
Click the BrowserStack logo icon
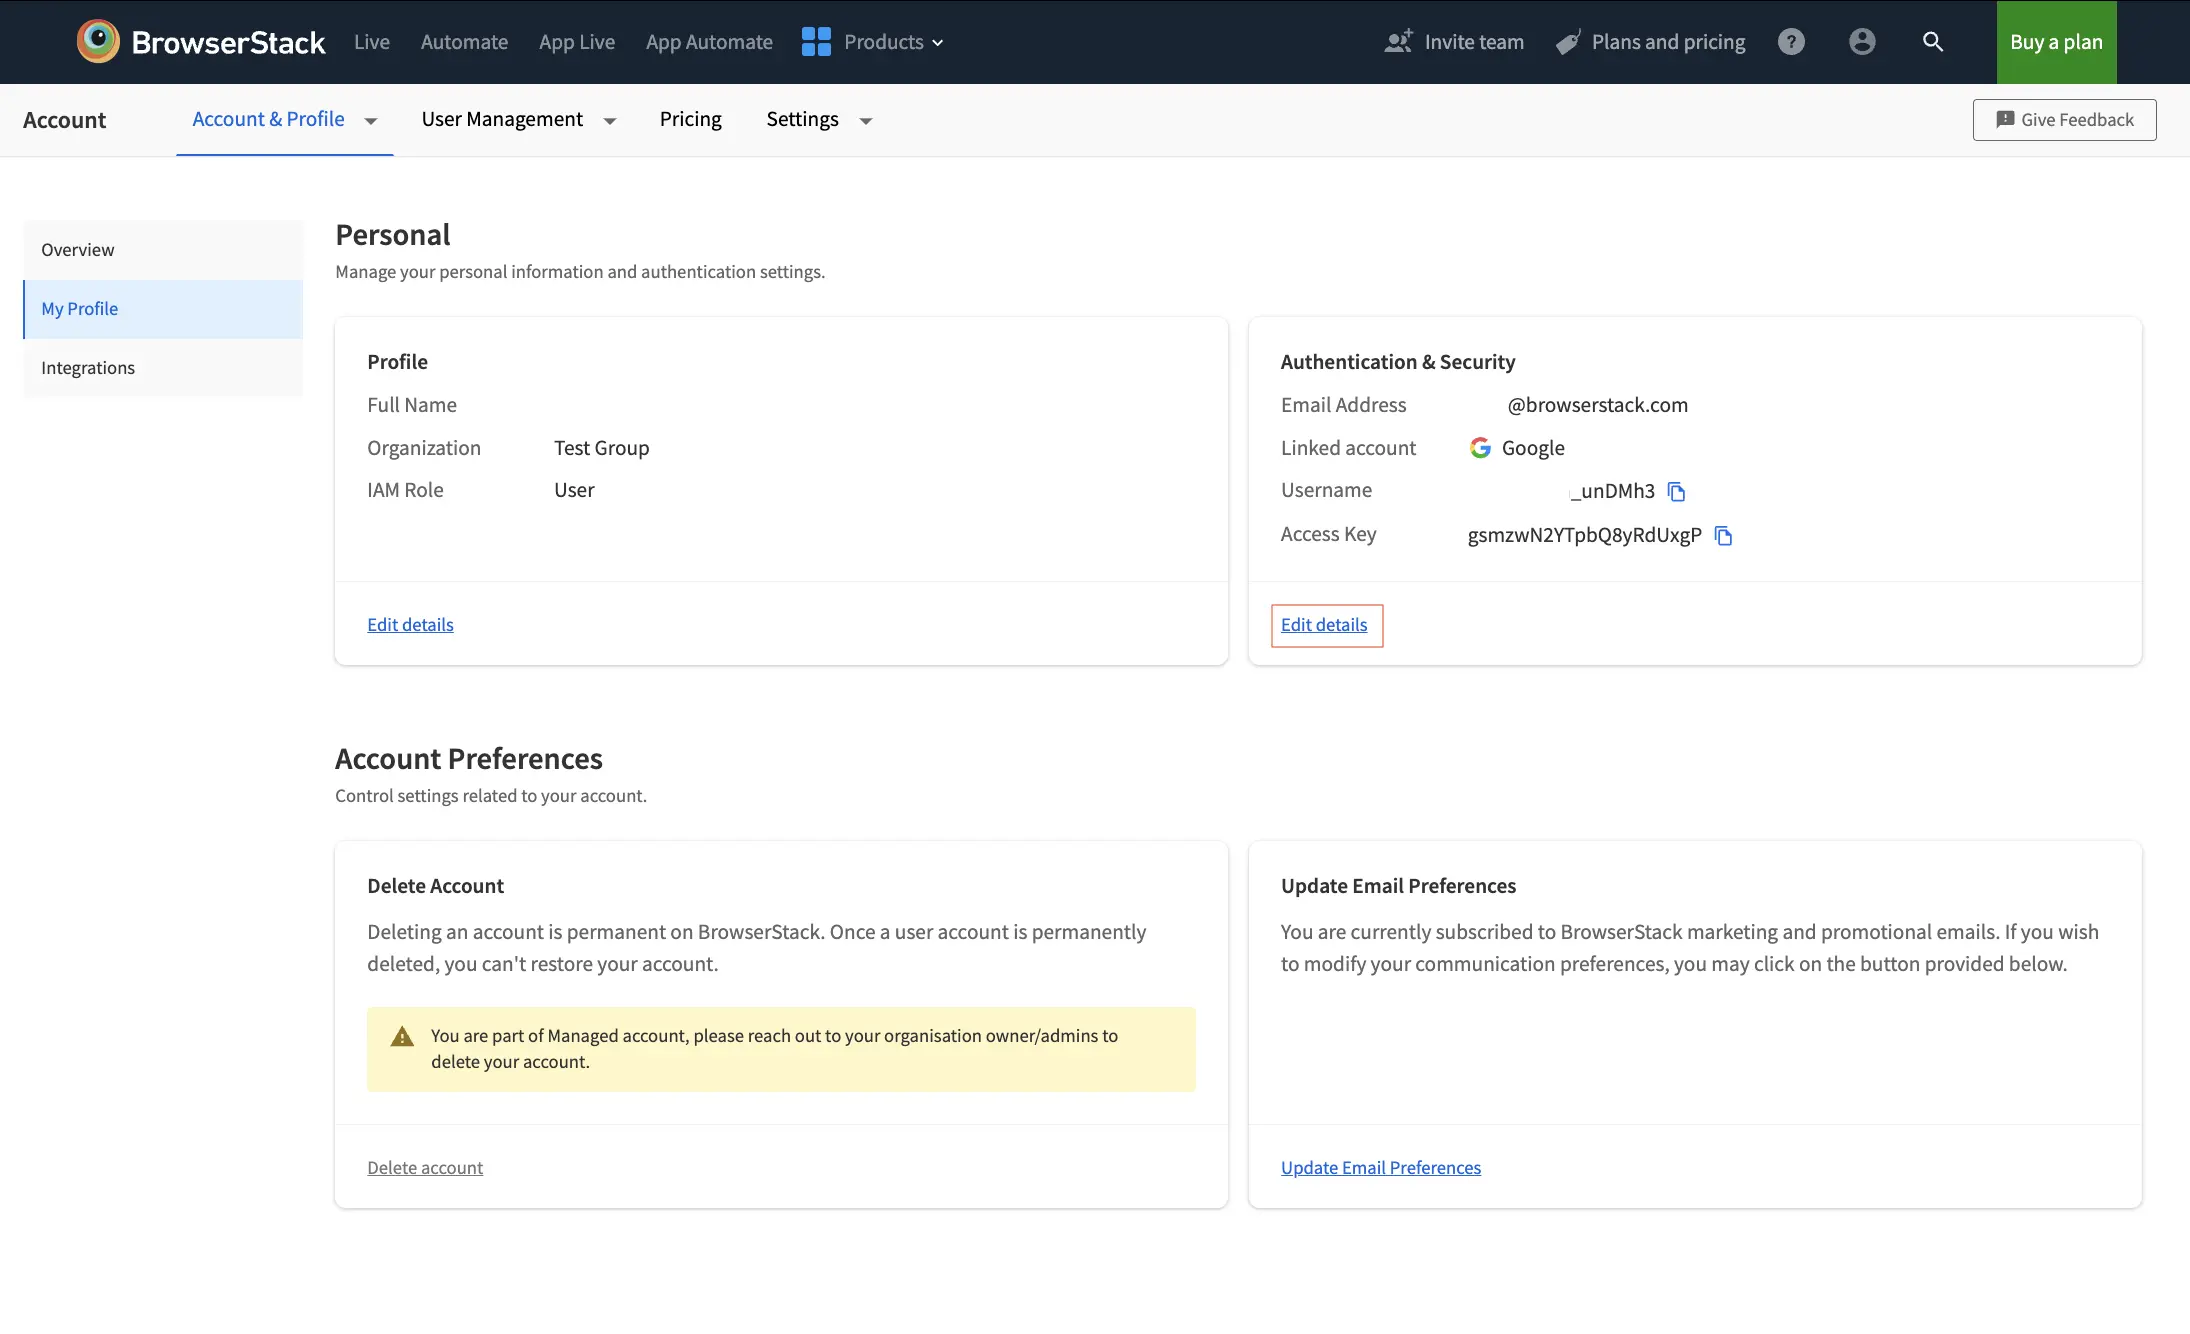tap(98, 42)
